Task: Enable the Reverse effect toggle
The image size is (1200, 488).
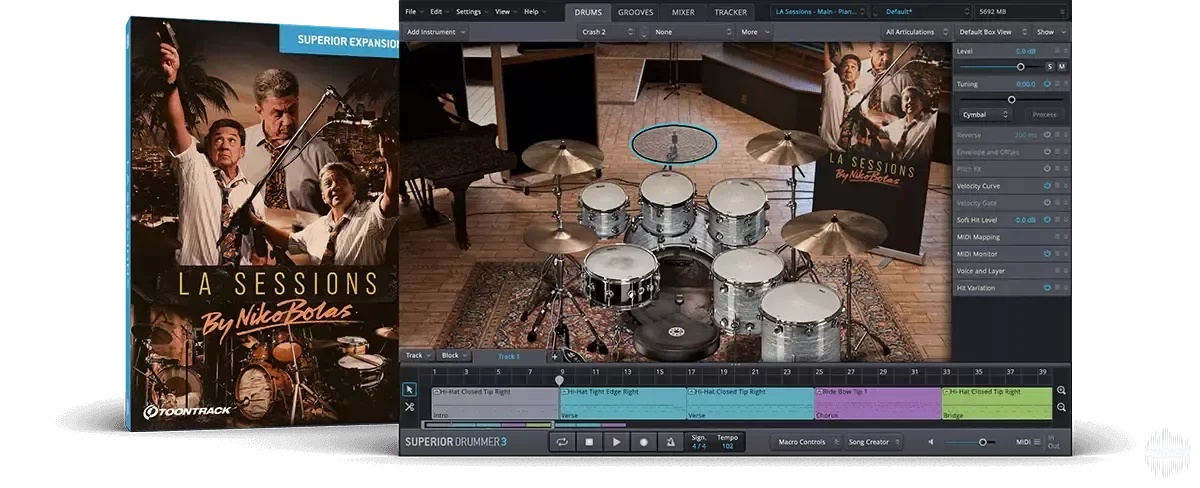Action: click(1048, 134)
